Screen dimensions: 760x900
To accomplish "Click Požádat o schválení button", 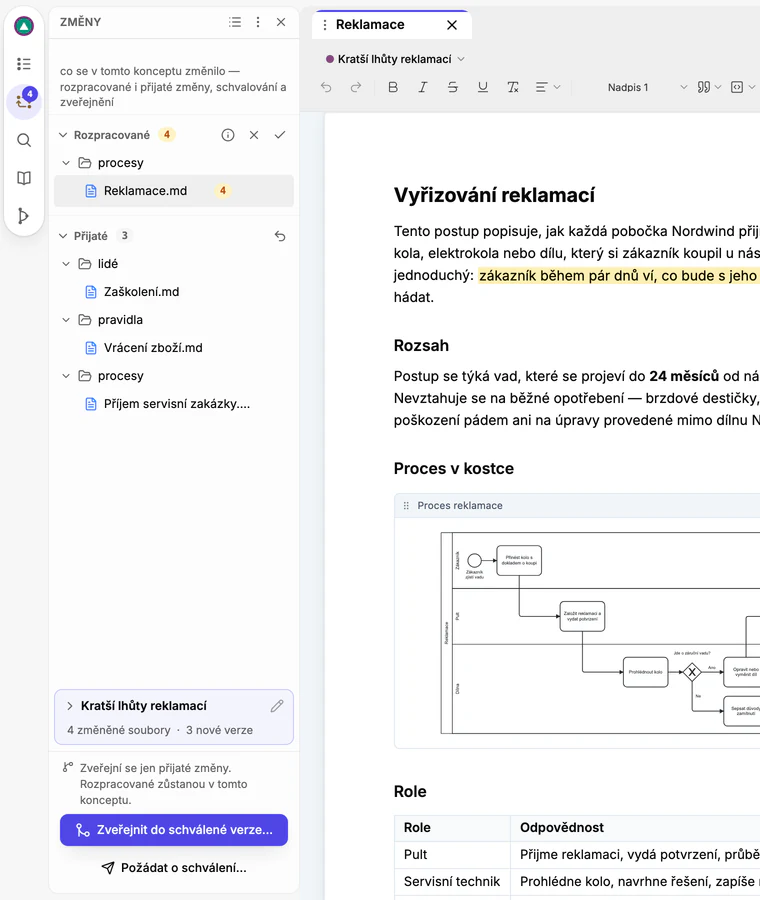I will (x=174, y=868).
